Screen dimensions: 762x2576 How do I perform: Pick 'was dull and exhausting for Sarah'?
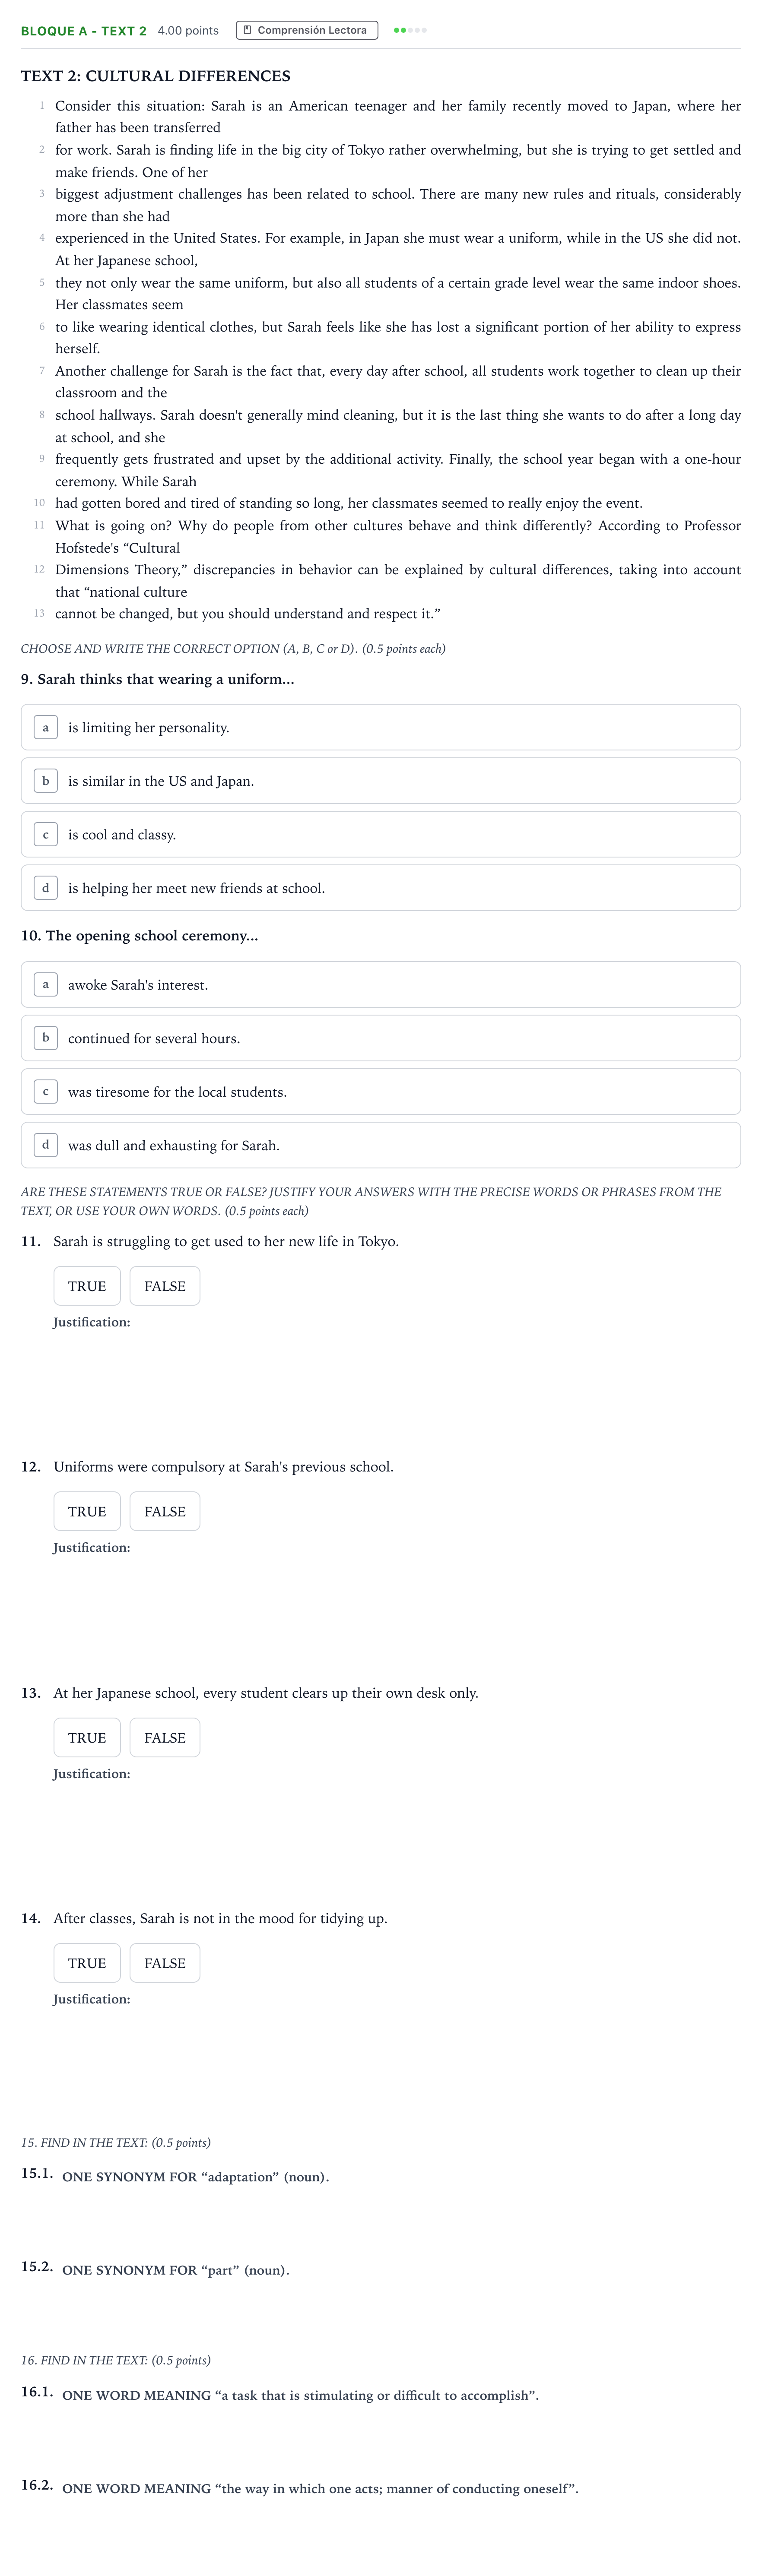tap(380, 1145)
